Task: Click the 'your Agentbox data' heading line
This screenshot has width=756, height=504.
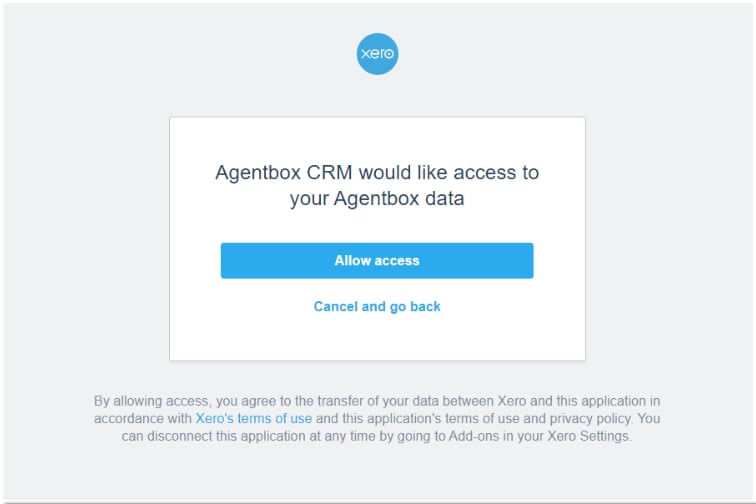Action: tap(377, 198)
